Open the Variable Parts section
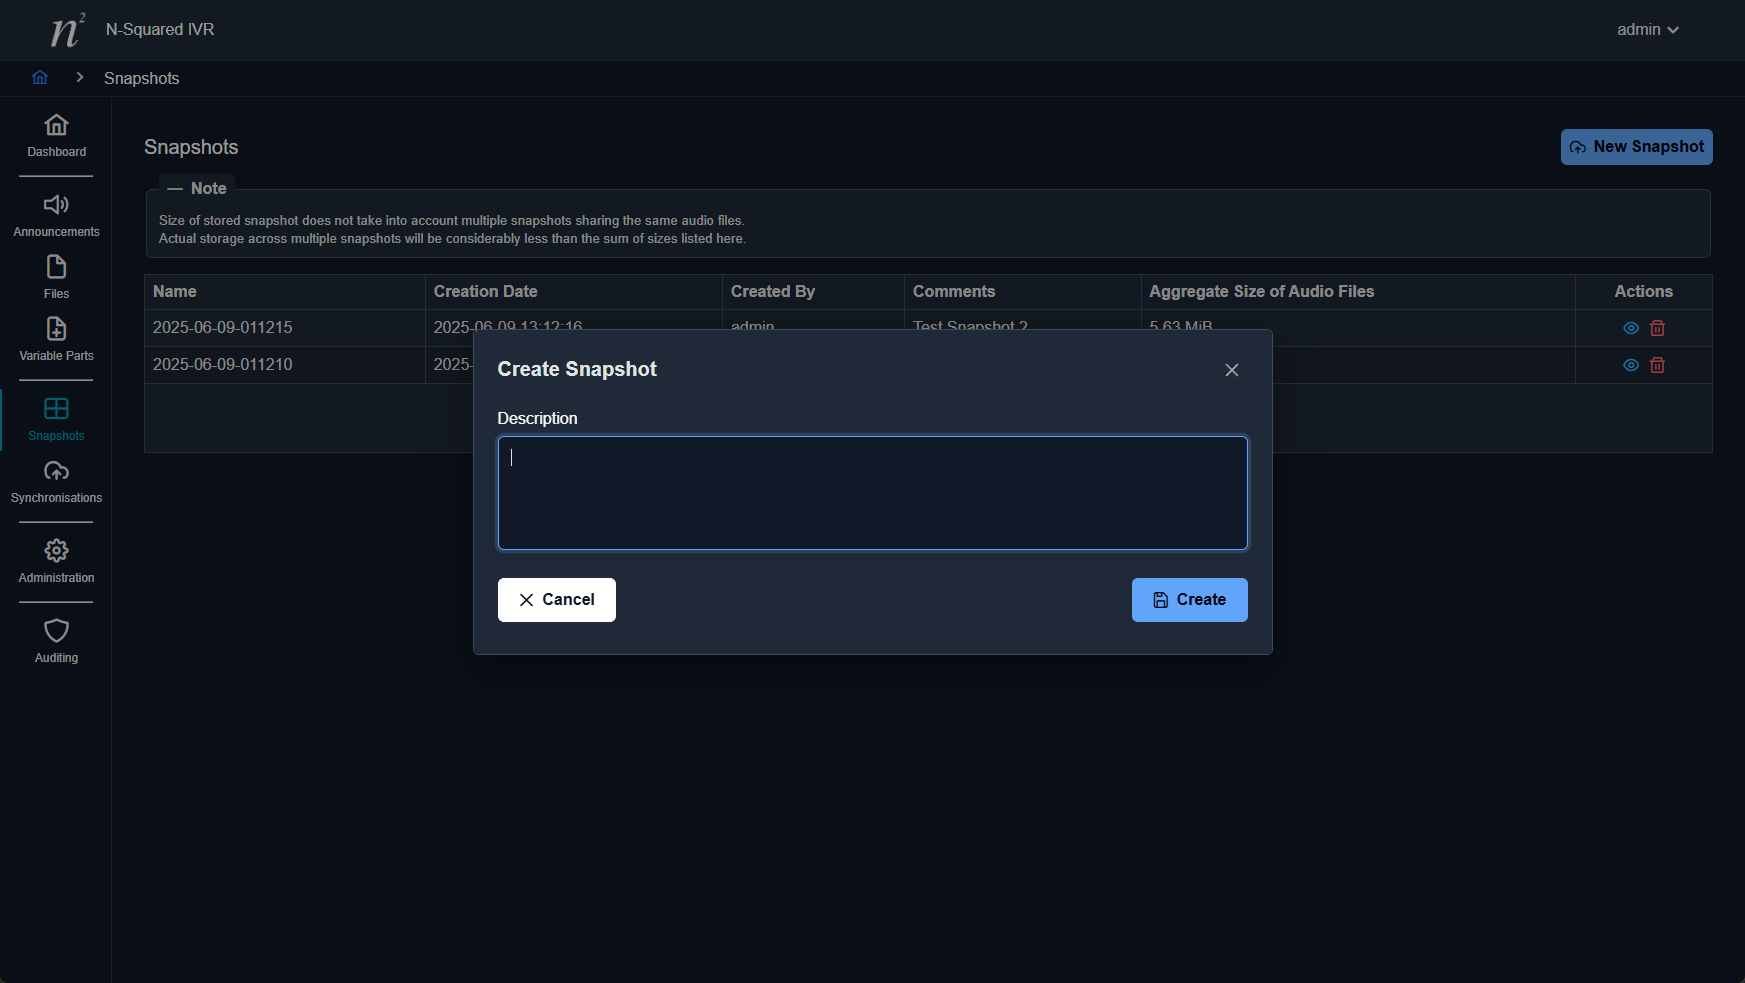Viewport: 1745px width, 983px height. tap(56, 340)
